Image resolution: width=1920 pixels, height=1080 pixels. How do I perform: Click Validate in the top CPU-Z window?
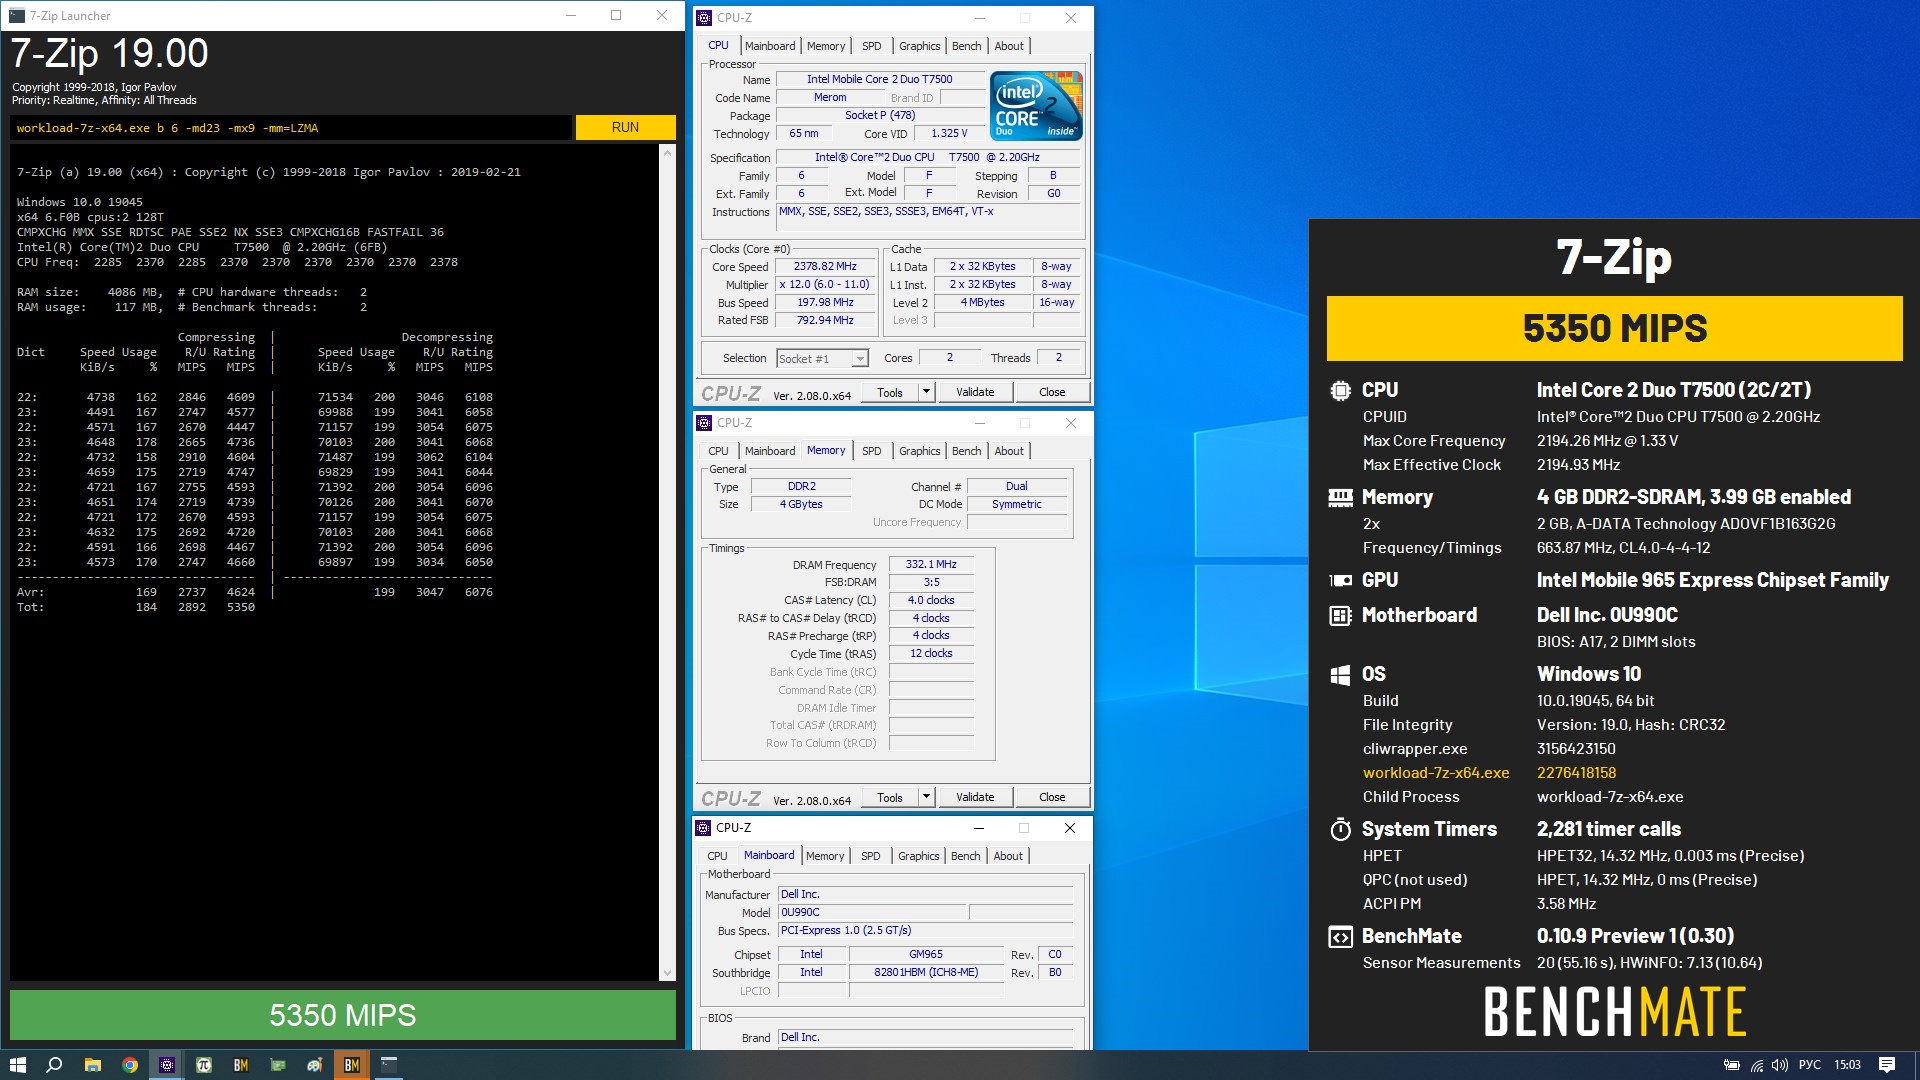pos(975,392)
